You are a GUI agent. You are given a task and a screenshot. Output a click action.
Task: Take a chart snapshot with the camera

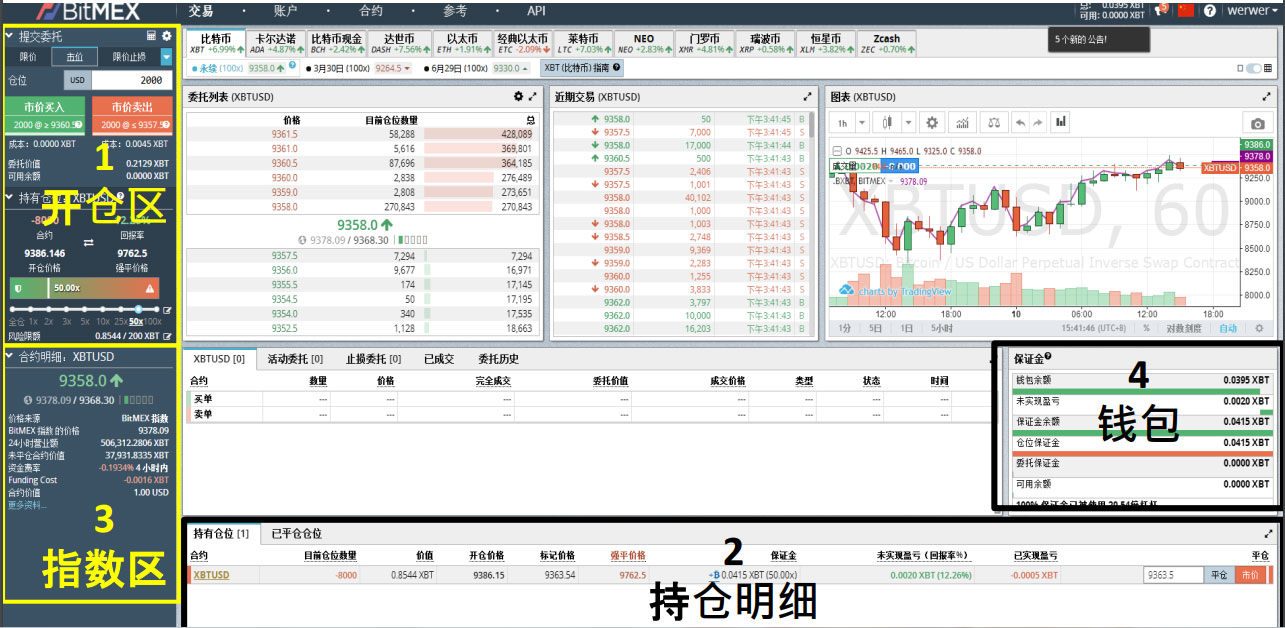point(1257,123)
